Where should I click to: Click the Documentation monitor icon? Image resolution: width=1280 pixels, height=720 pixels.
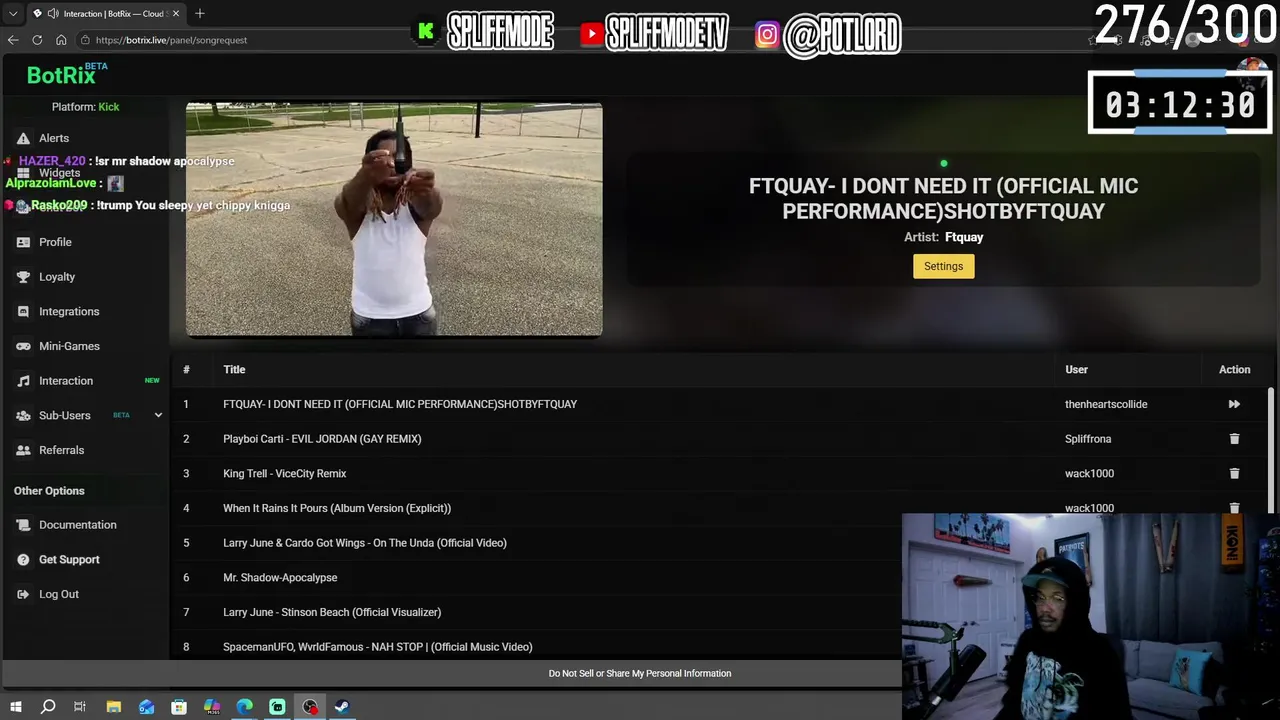[x=23, y=525]
